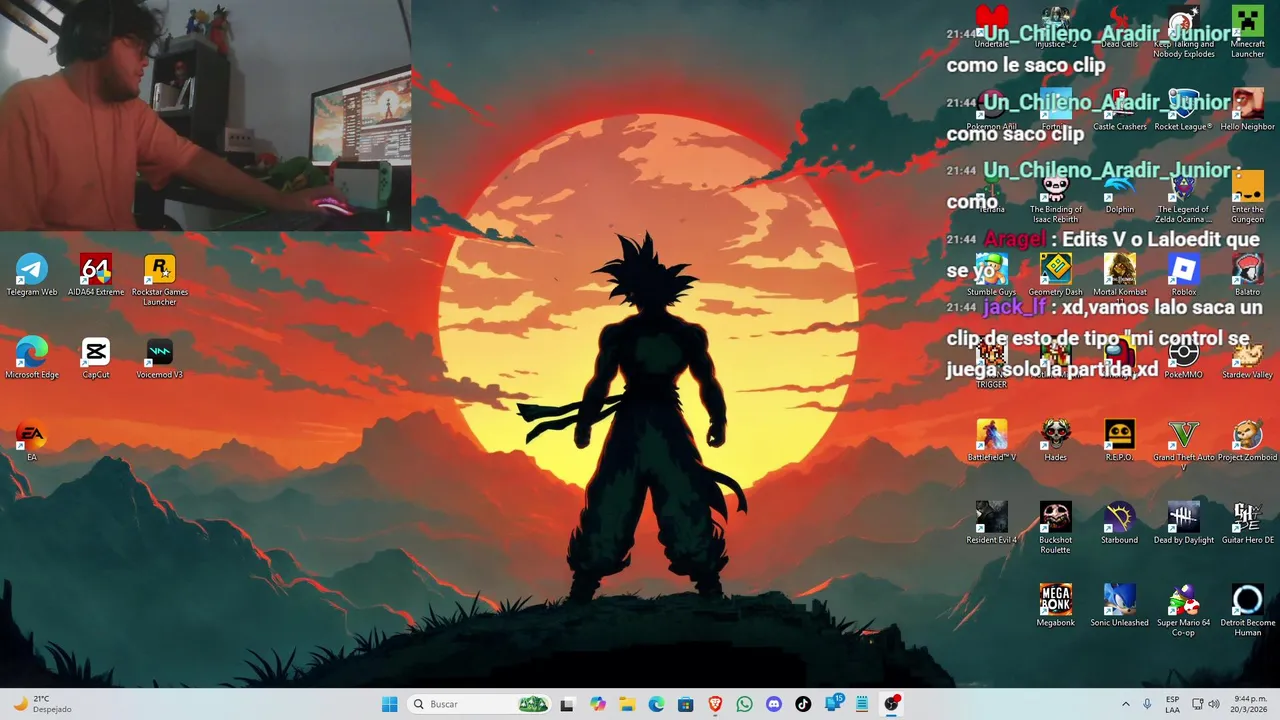Open the weather widget showing 21°C Despejado
This screenshot has height=720, width=1280.
43,704
